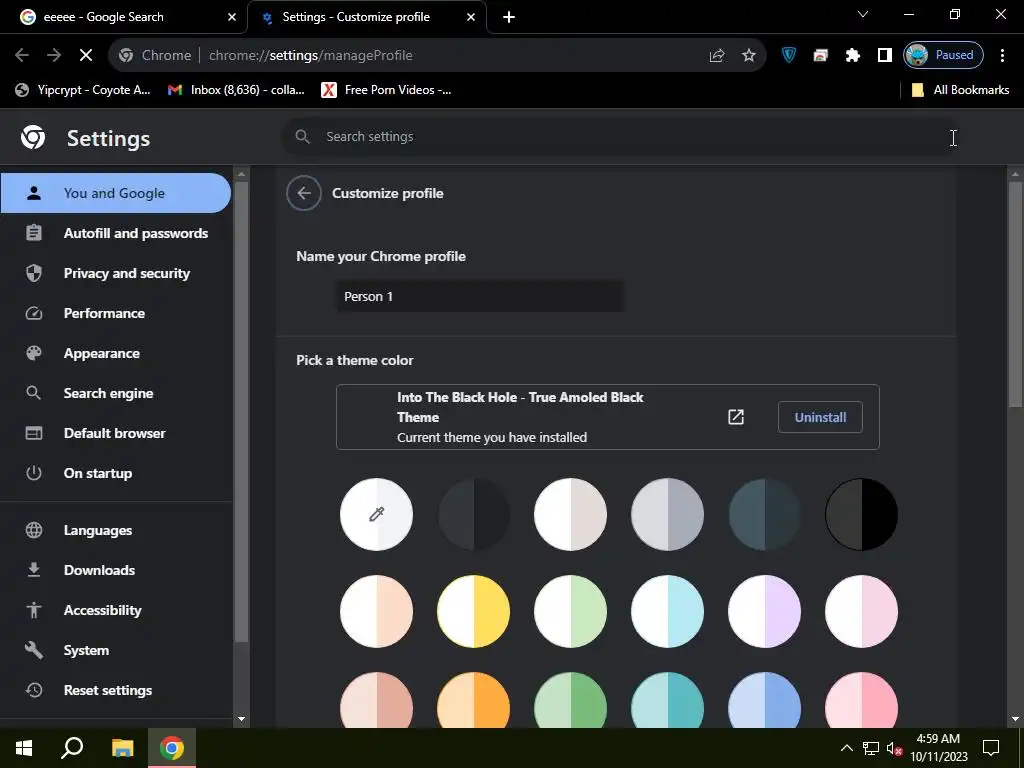
Task: Open the Paused profile avatar button
Action: tap(943, 56)
